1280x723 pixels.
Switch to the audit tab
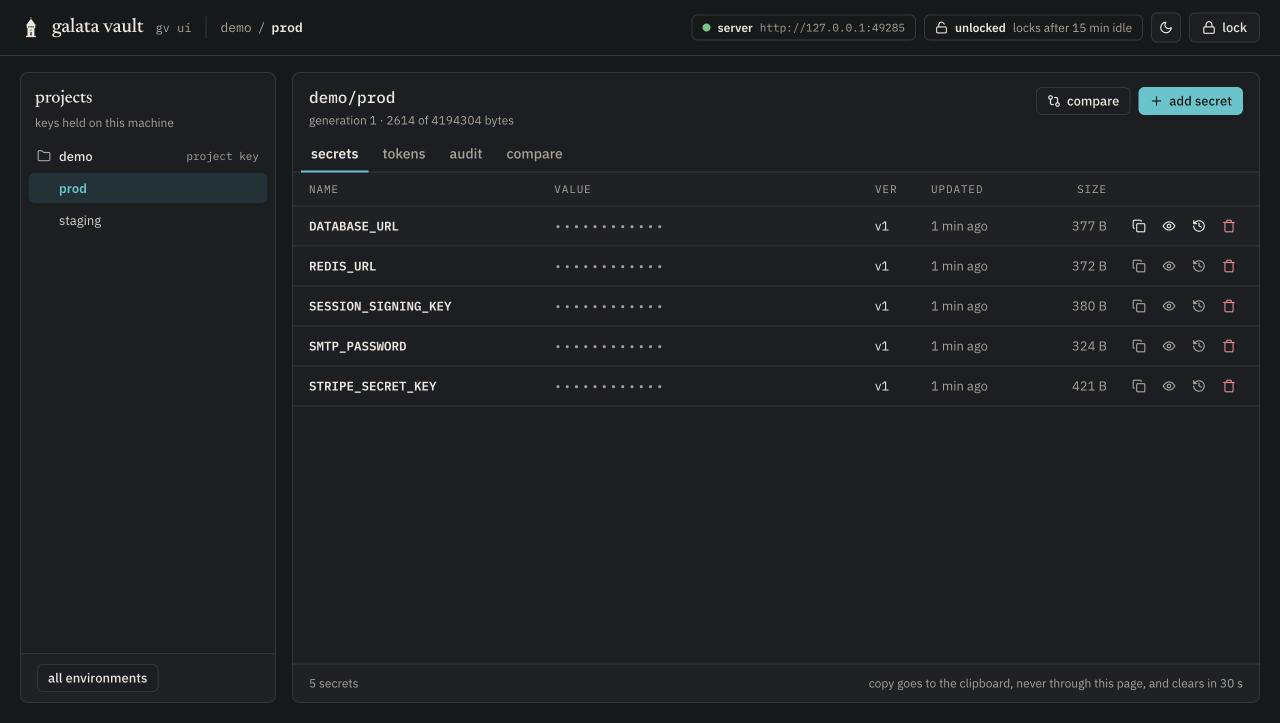tap(466, 154)
